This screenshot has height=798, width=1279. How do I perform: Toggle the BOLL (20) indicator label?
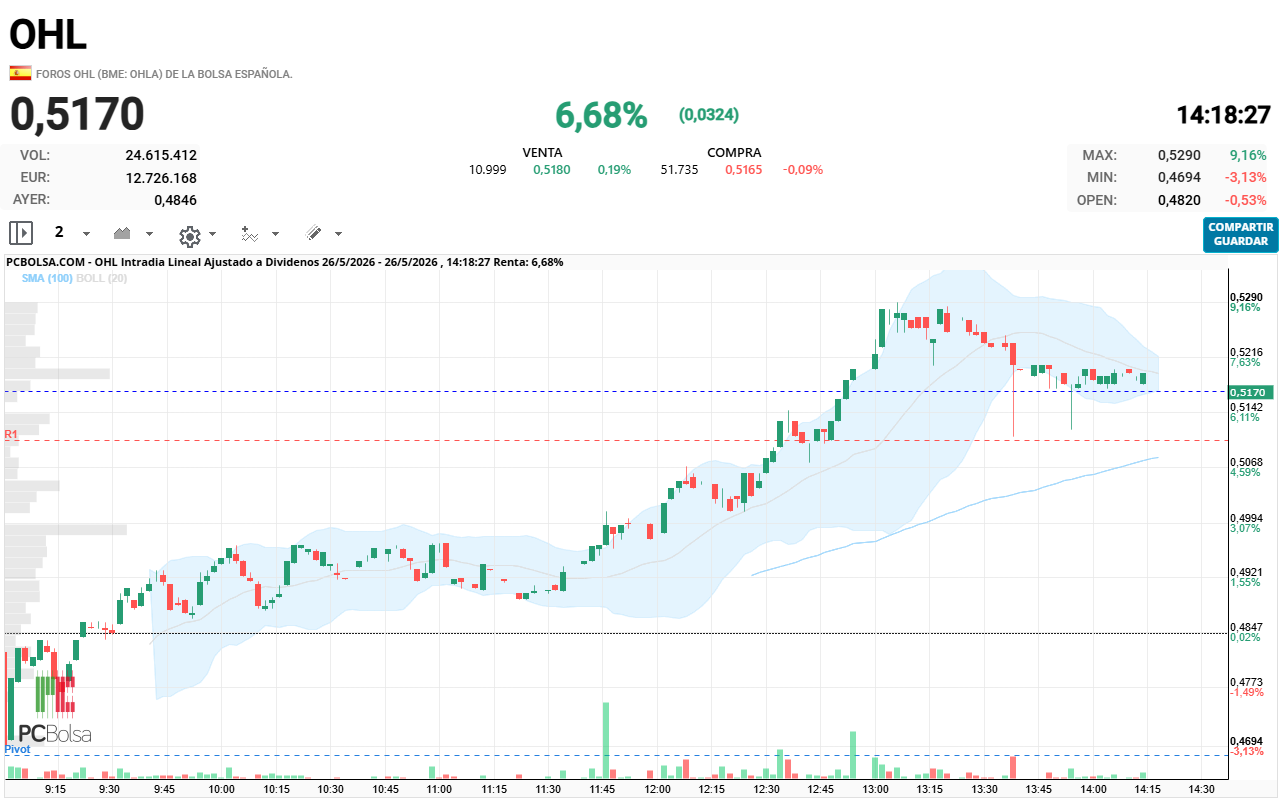(102, 277)
